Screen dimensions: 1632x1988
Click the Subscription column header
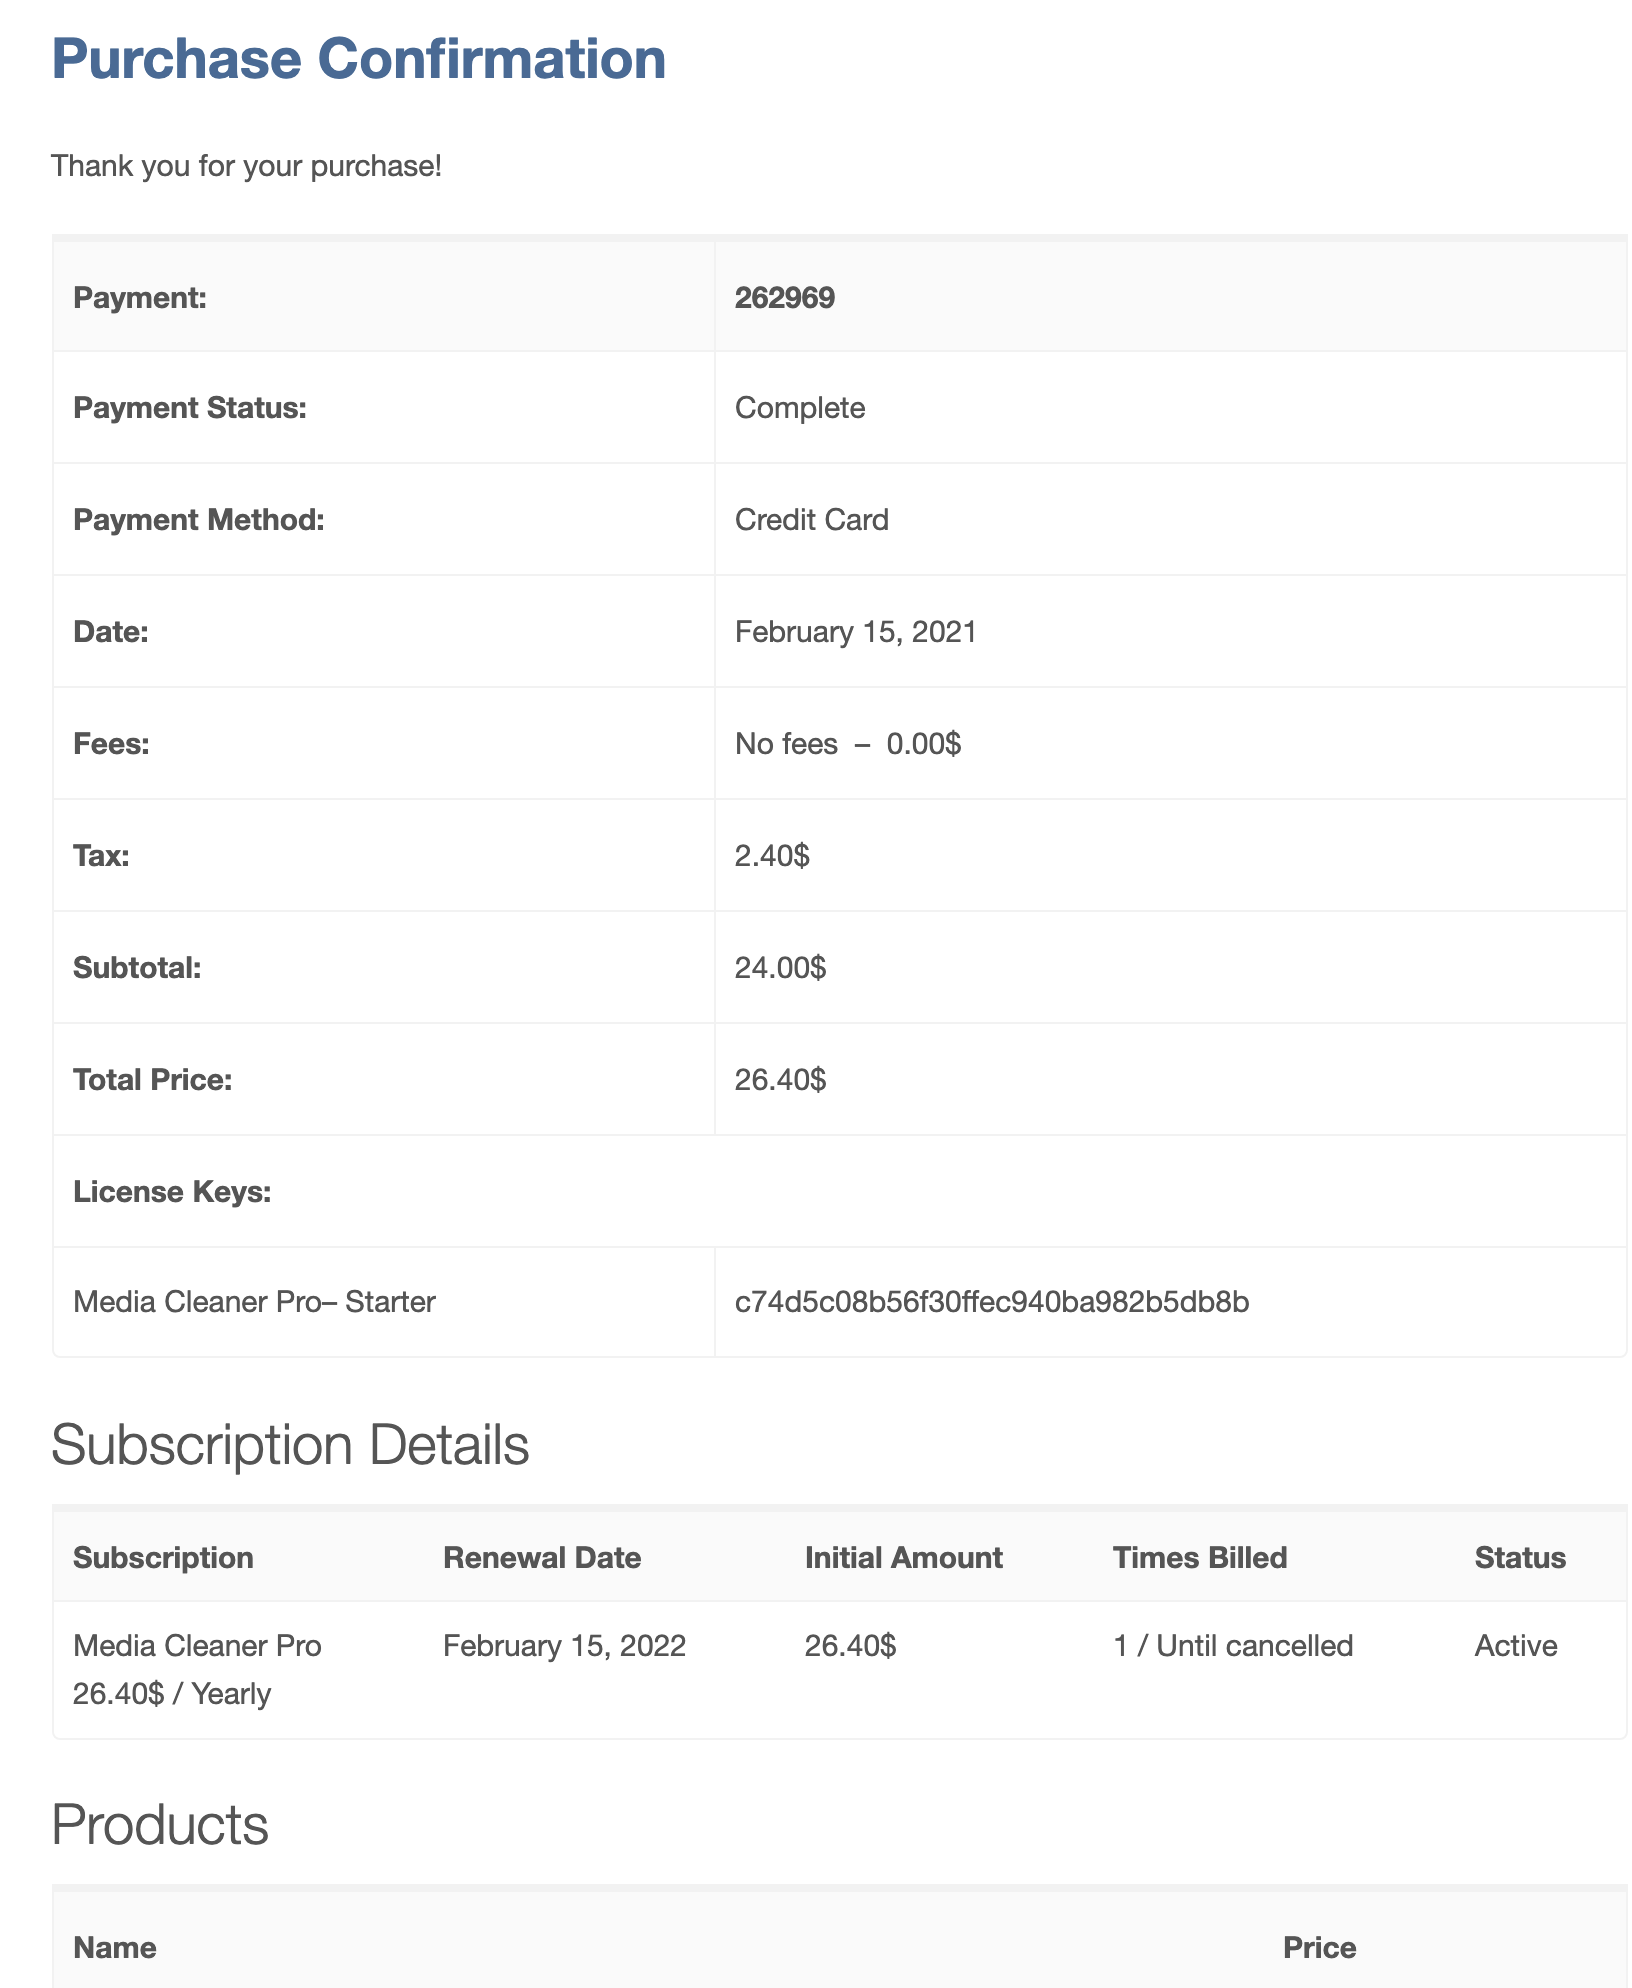(x=164, y=1558)
